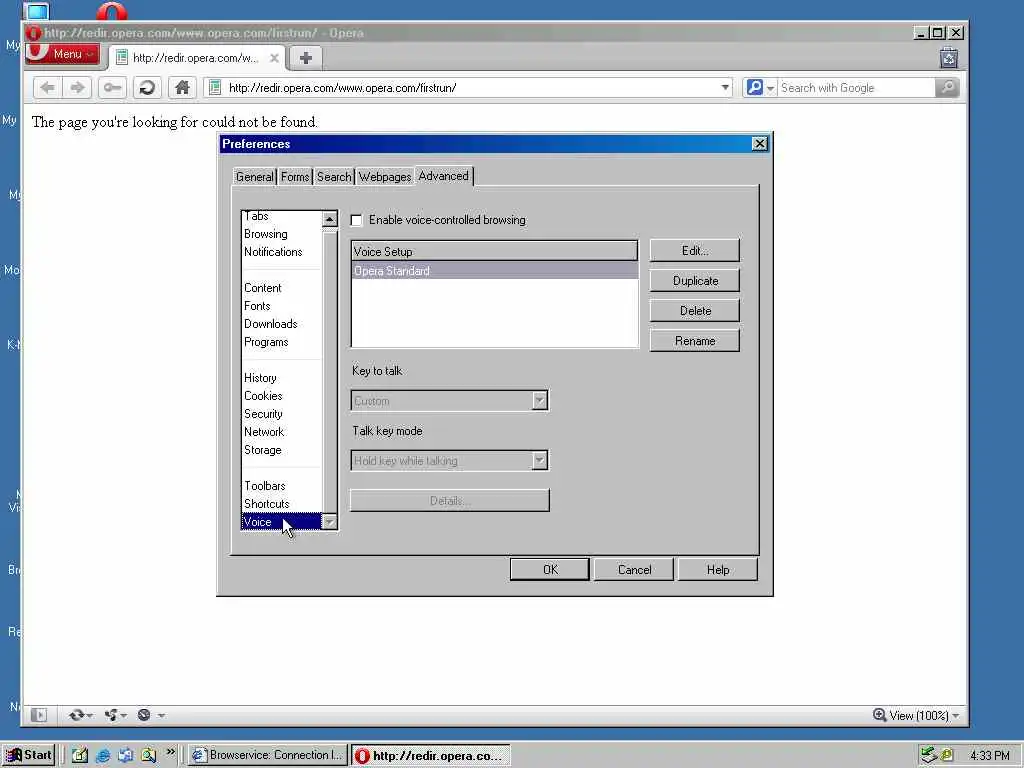1024x768 pixels.
Task: Click the page icon in address bar
Action: click(x=215, y=87)
